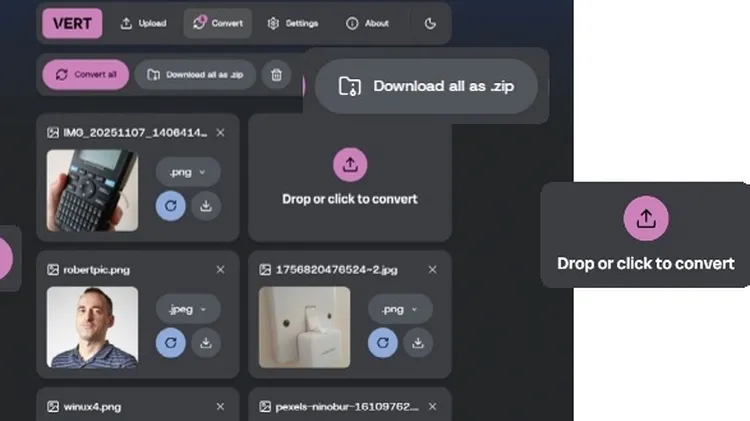Image resolution: width=750 pixels, height=421 pixels.
Task: Open the Upload tab
Action: tap(143, 23)
